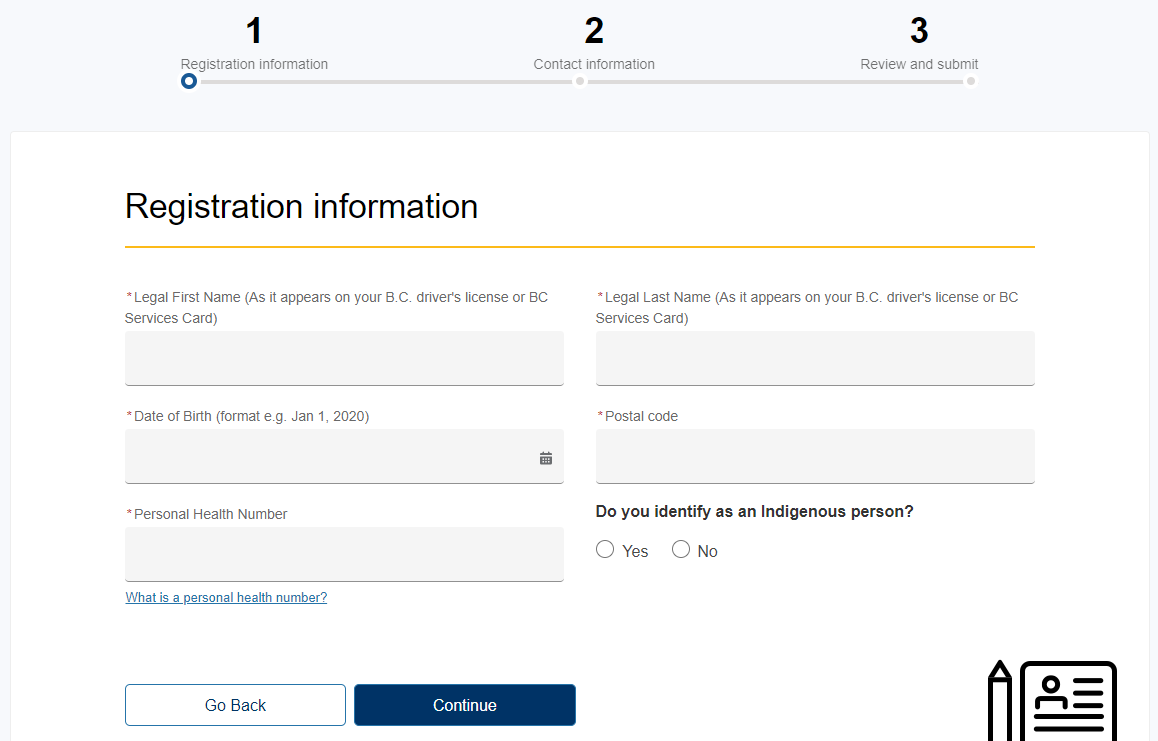Select the step 1 progress circle marker

(189, 81)
